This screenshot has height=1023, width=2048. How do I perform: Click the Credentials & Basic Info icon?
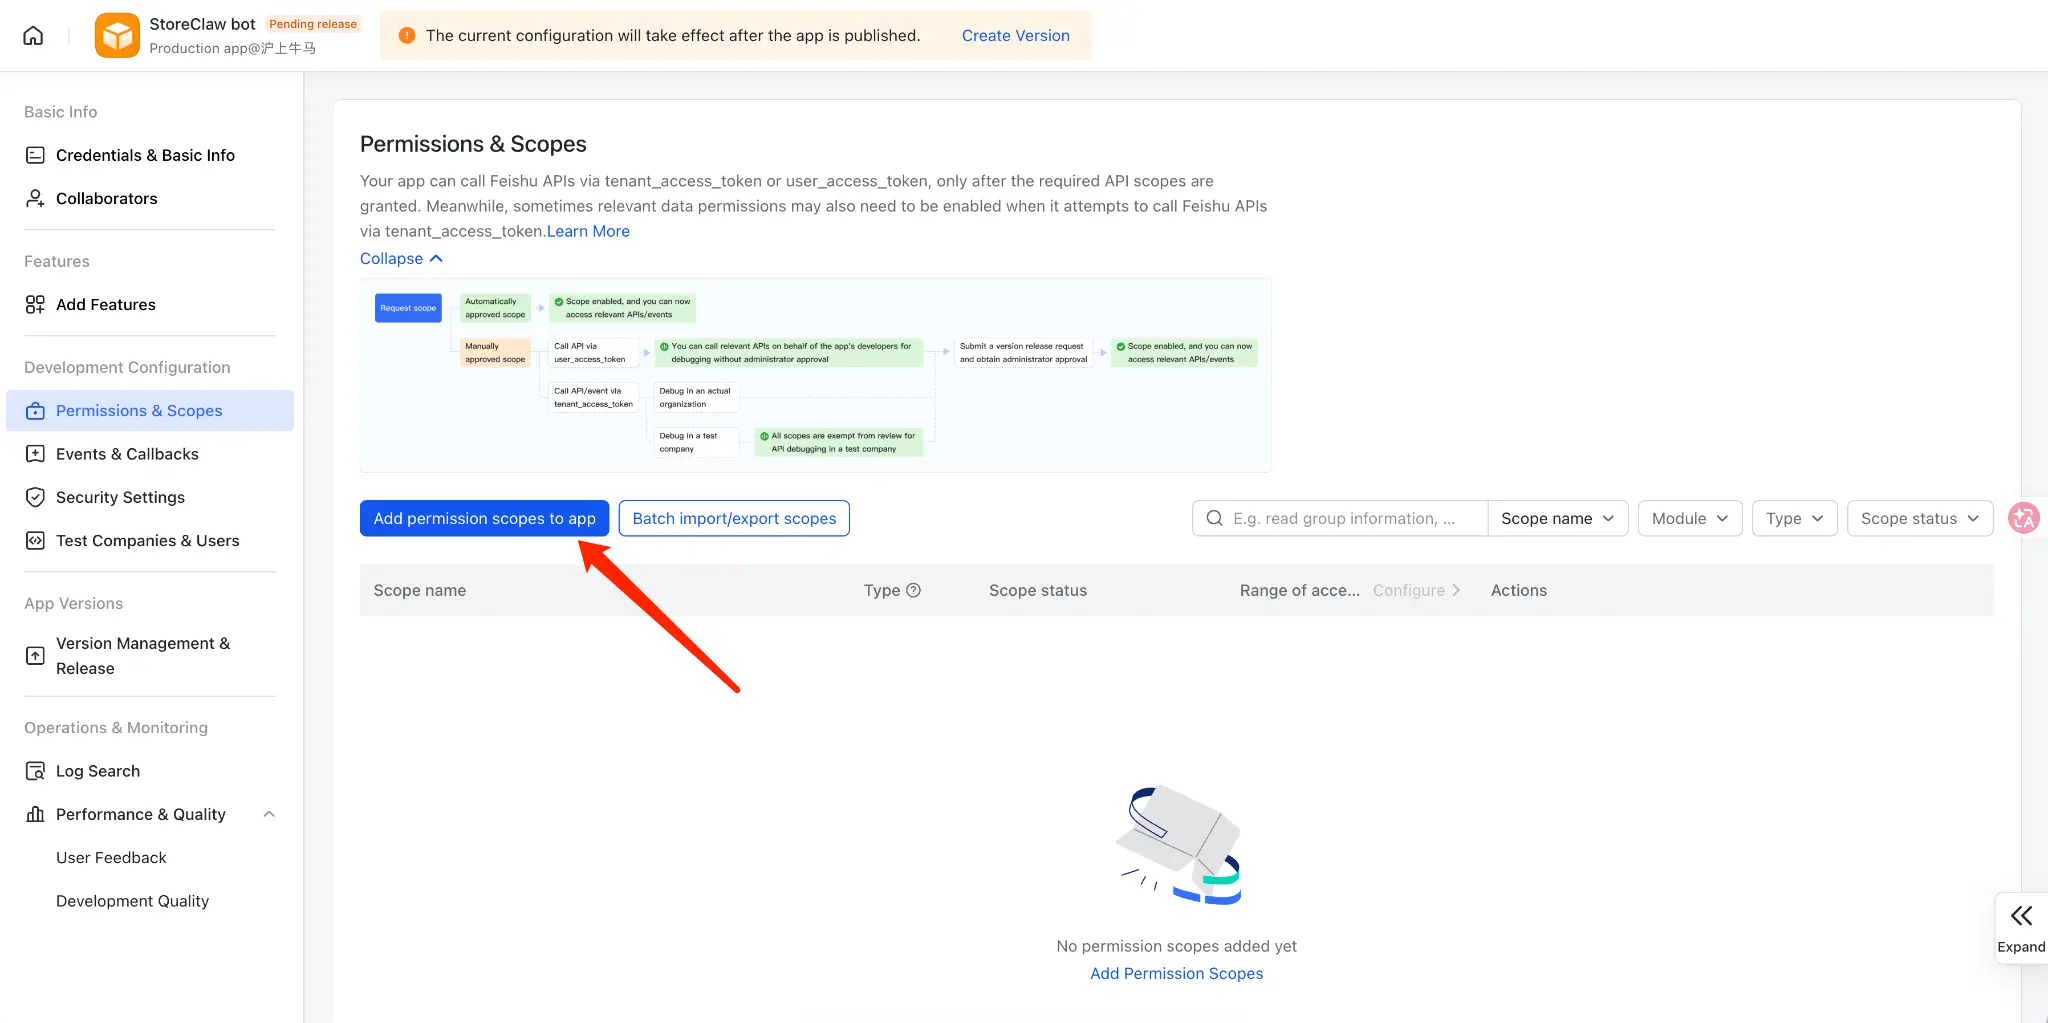35,155
